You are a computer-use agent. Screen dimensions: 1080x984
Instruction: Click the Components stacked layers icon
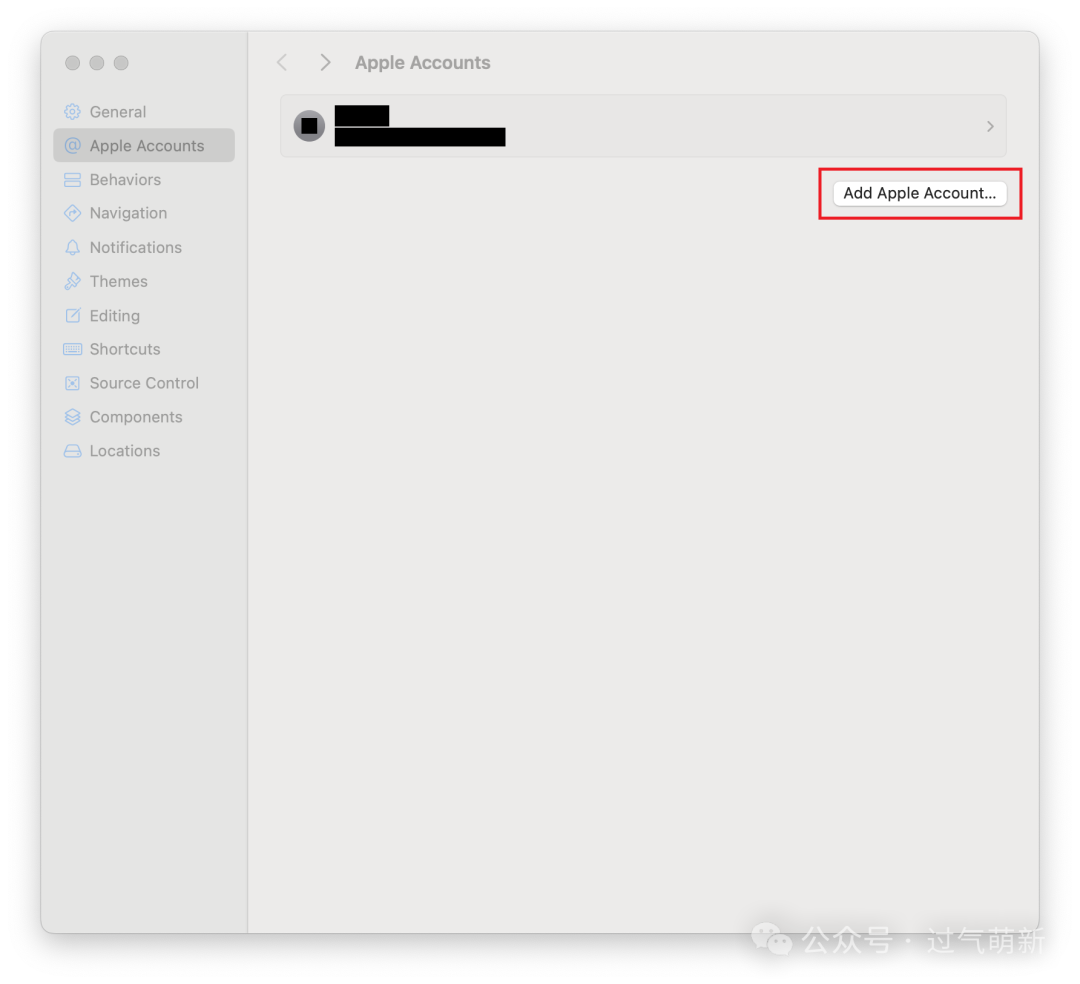tap(72, 417)
